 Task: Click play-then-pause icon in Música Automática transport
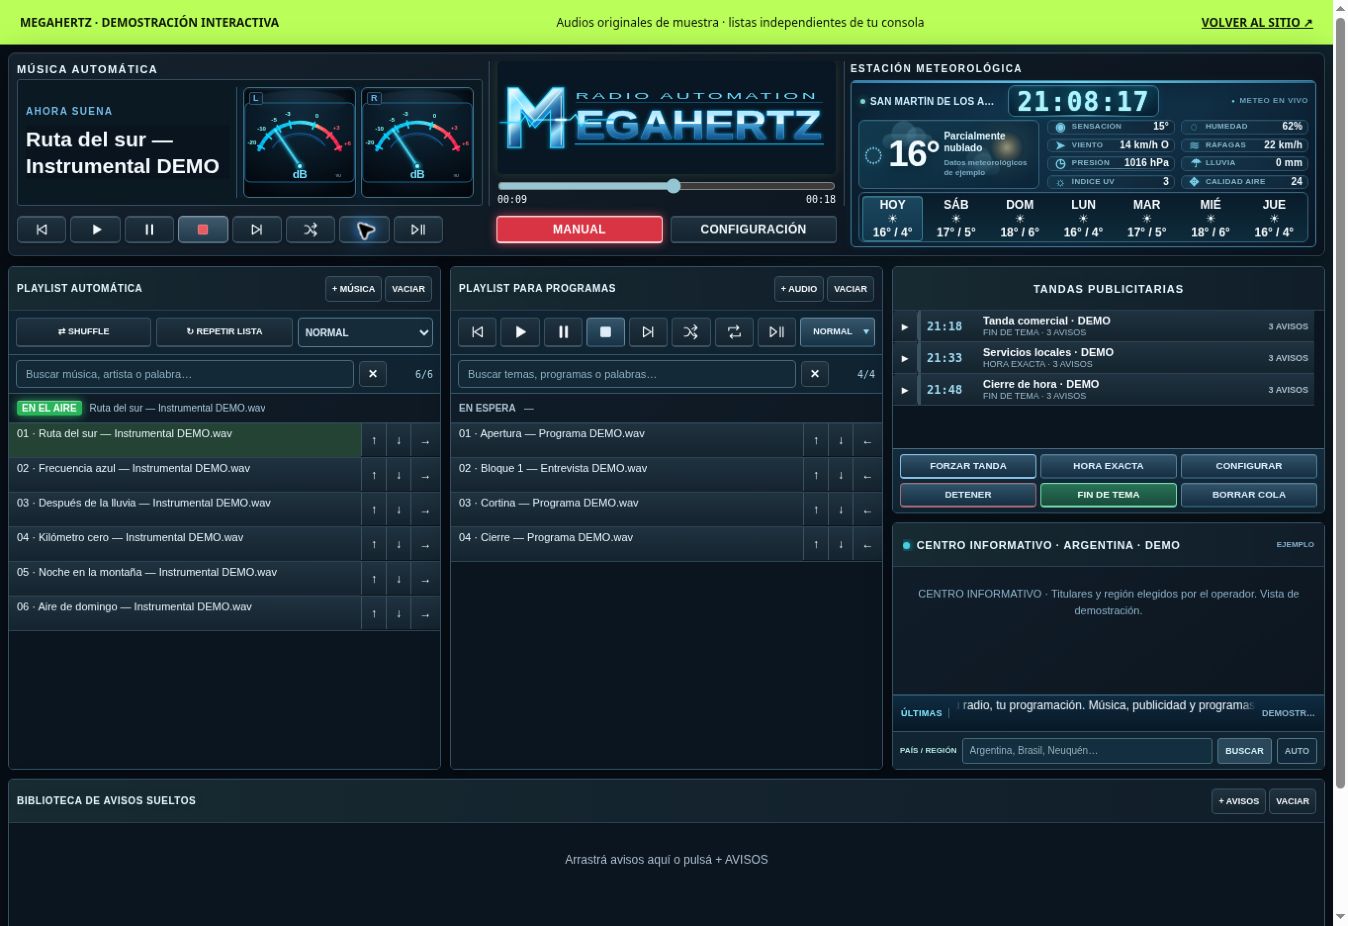pos(418,229)
